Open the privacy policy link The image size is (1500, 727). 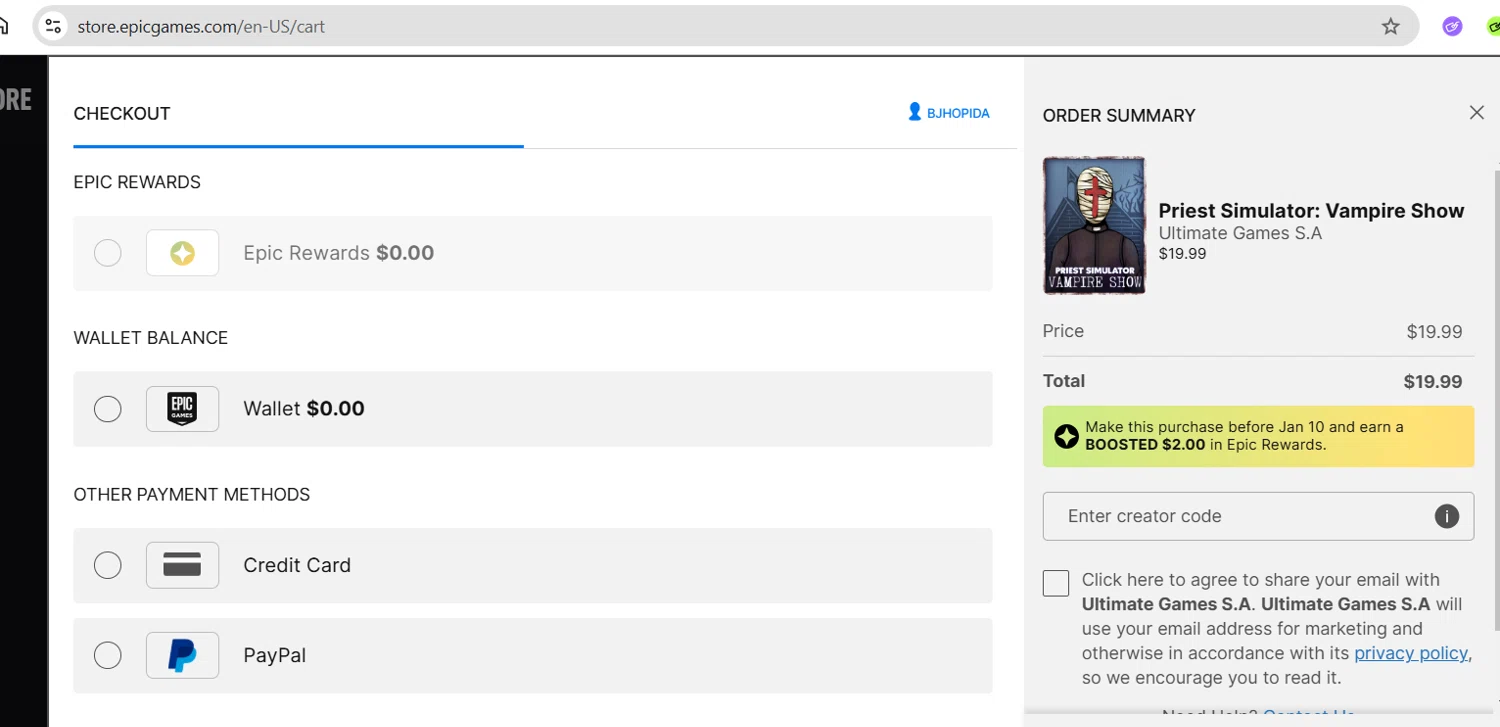click(1410, 653)
